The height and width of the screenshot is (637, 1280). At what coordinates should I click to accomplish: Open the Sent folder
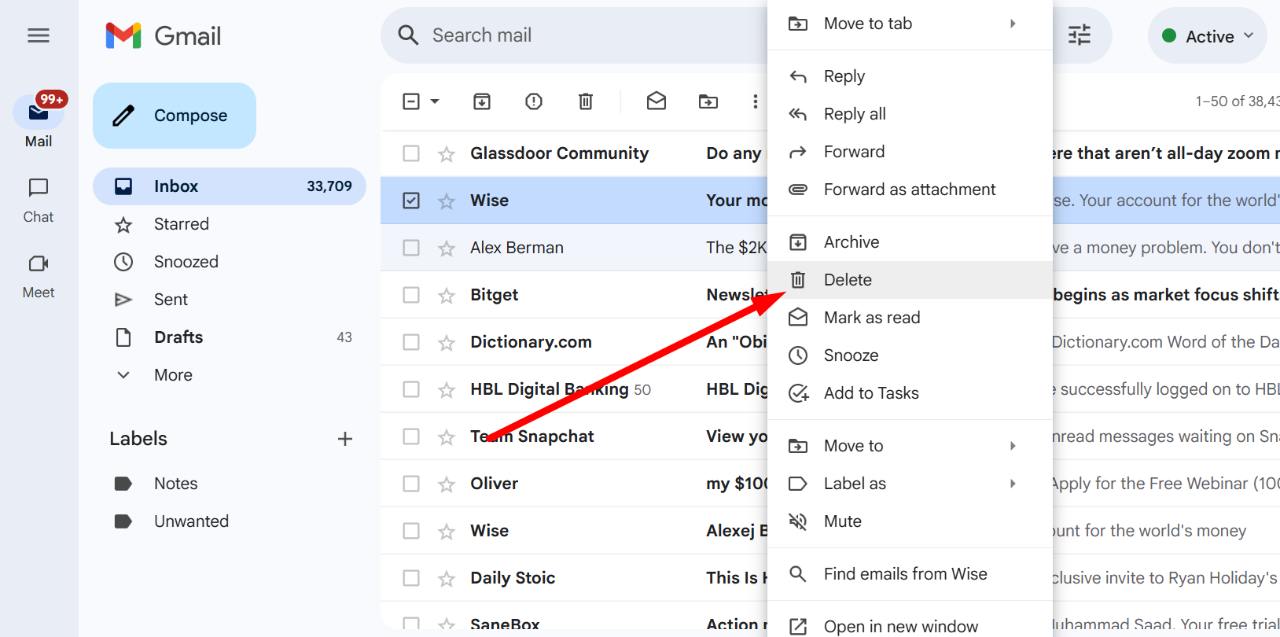pos(229,299)
